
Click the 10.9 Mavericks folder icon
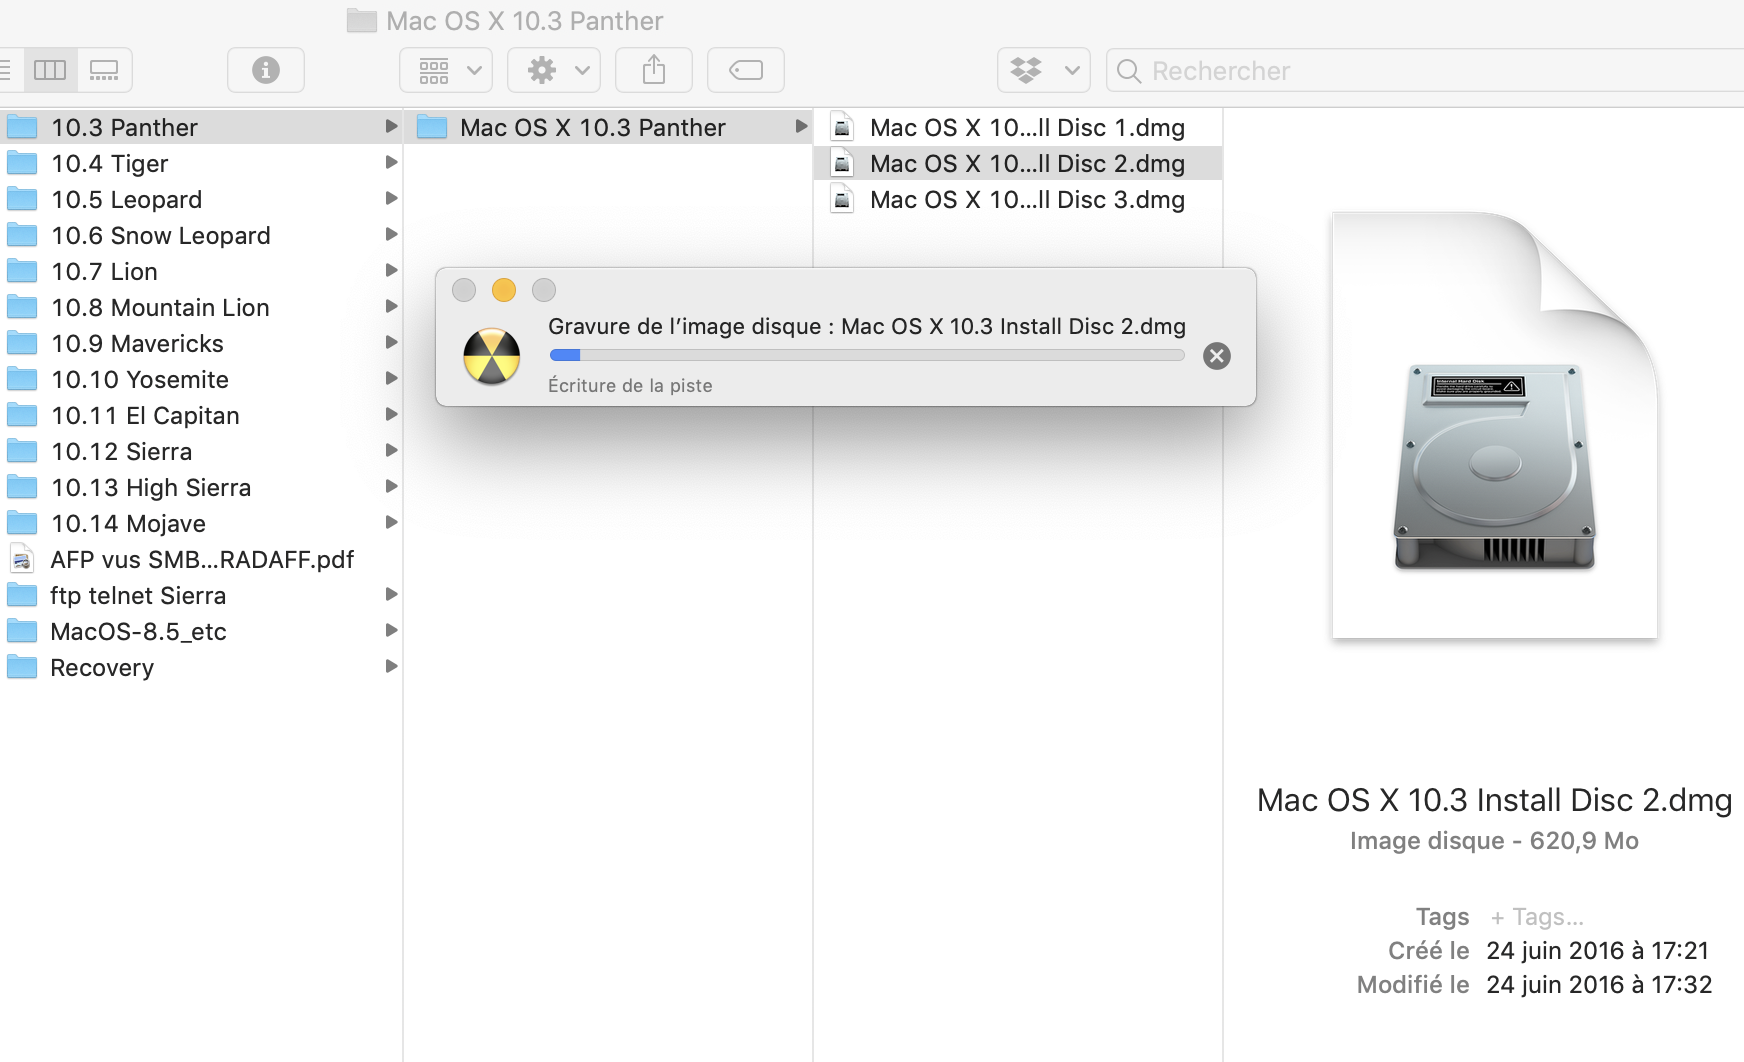pyautogui.click(x=22, y=343)
